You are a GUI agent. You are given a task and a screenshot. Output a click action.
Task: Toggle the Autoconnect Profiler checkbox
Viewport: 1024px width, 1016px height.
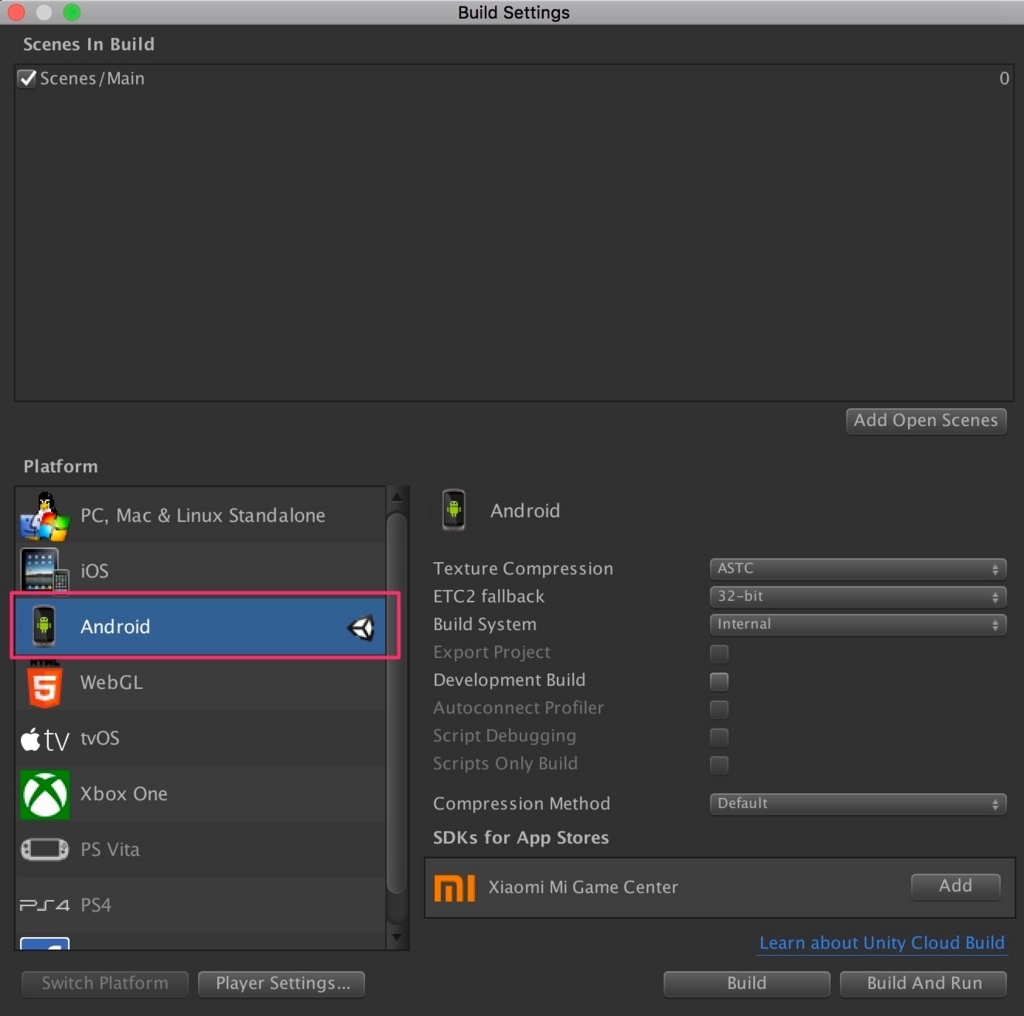719,708
